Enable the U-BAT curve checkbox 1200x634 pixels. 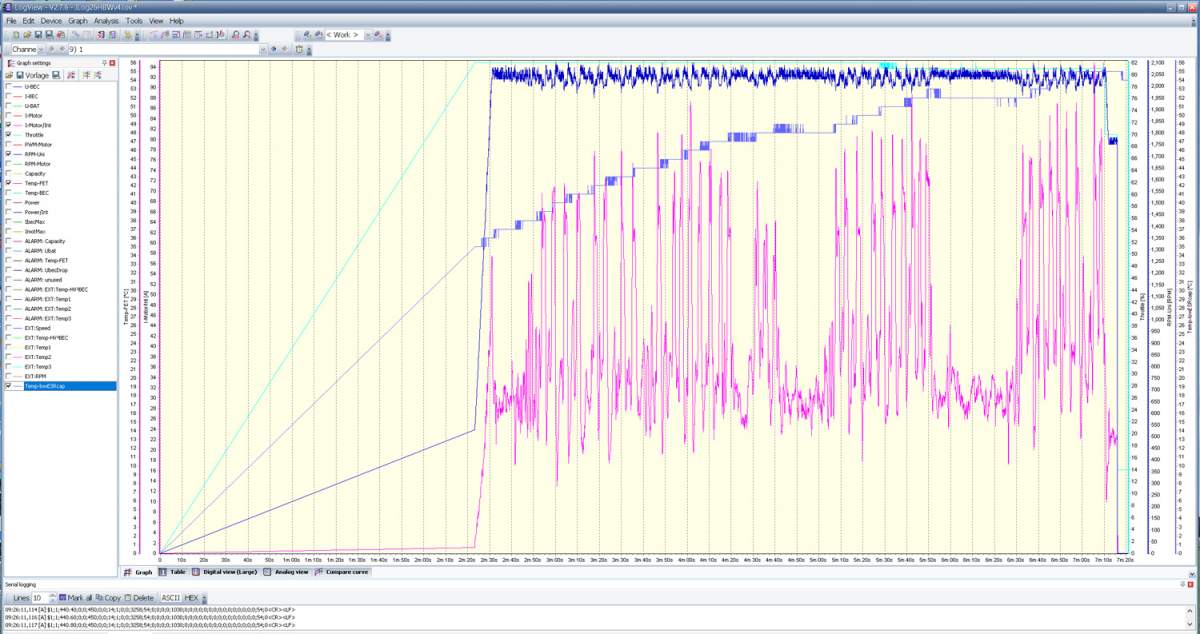9,105
